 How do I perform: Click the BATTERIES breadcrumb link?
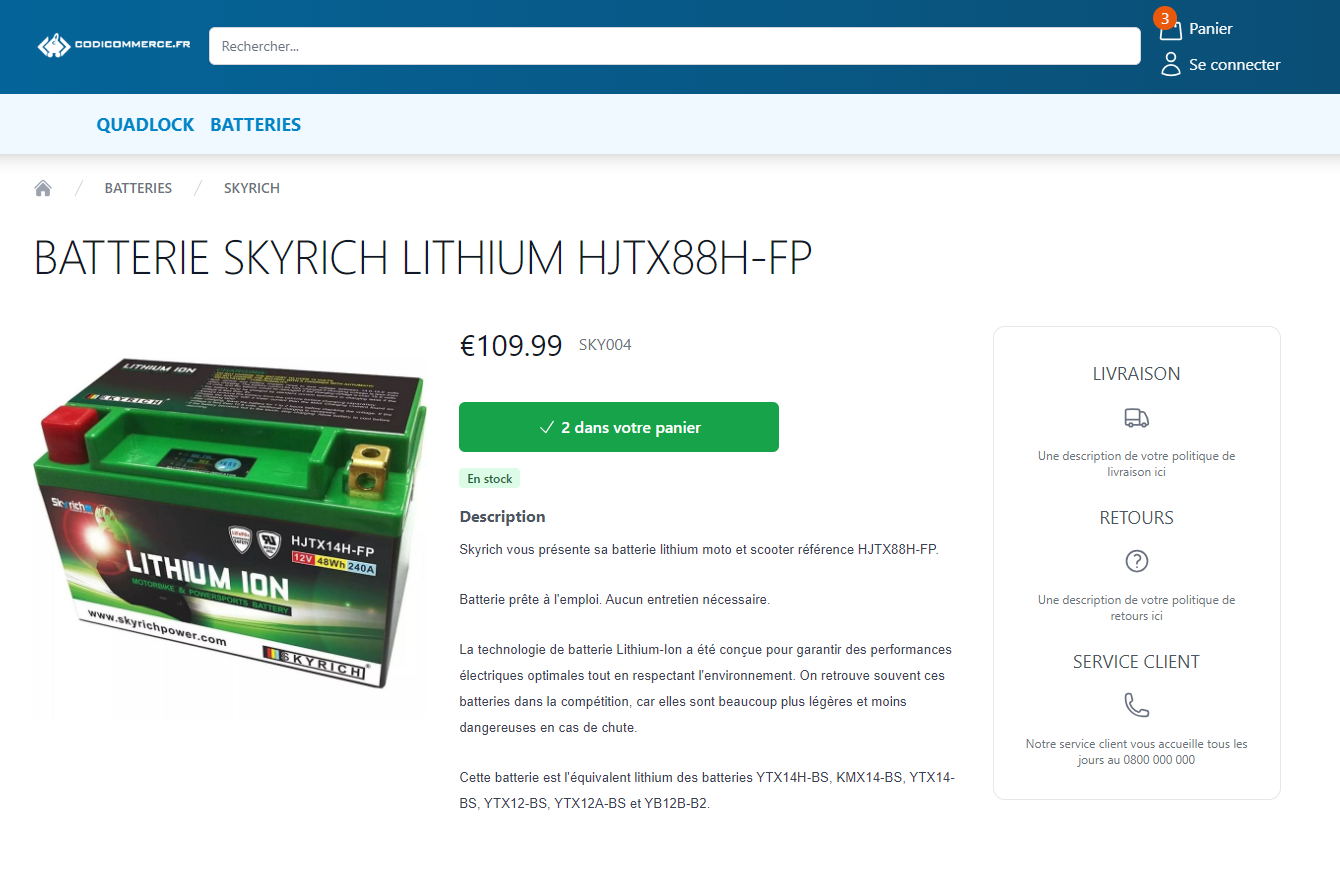coord(138,188)
